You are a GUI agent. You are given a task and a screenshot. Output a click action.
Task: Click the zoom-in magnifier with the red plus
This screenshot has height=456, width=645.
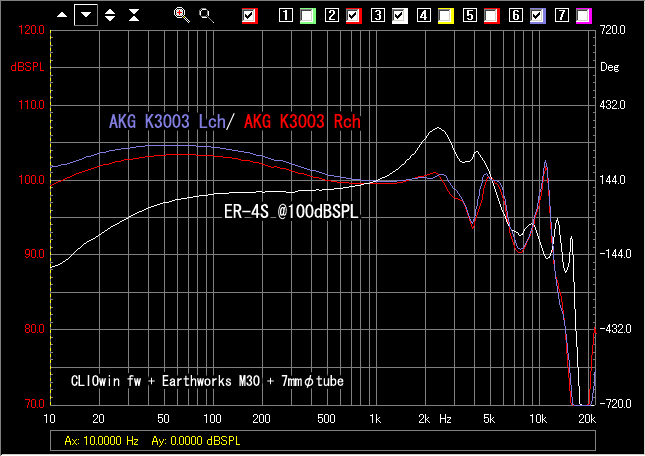point(181,15)
